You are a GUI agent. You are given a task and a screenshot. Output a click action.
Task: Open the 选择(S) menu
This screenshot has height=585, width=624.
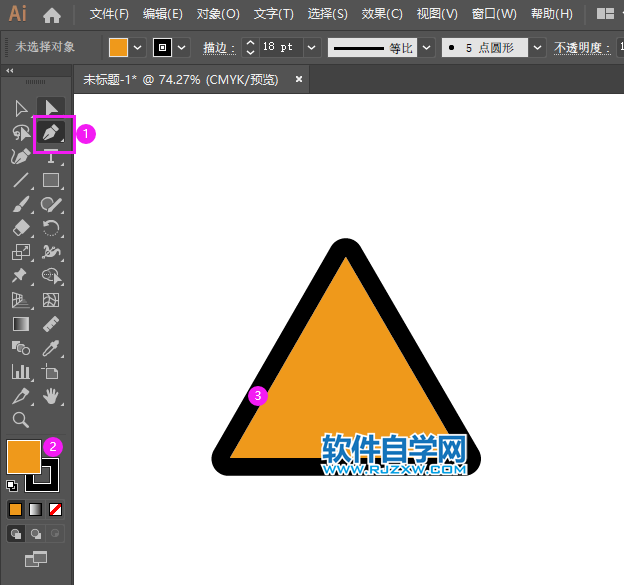click(328, 14)
